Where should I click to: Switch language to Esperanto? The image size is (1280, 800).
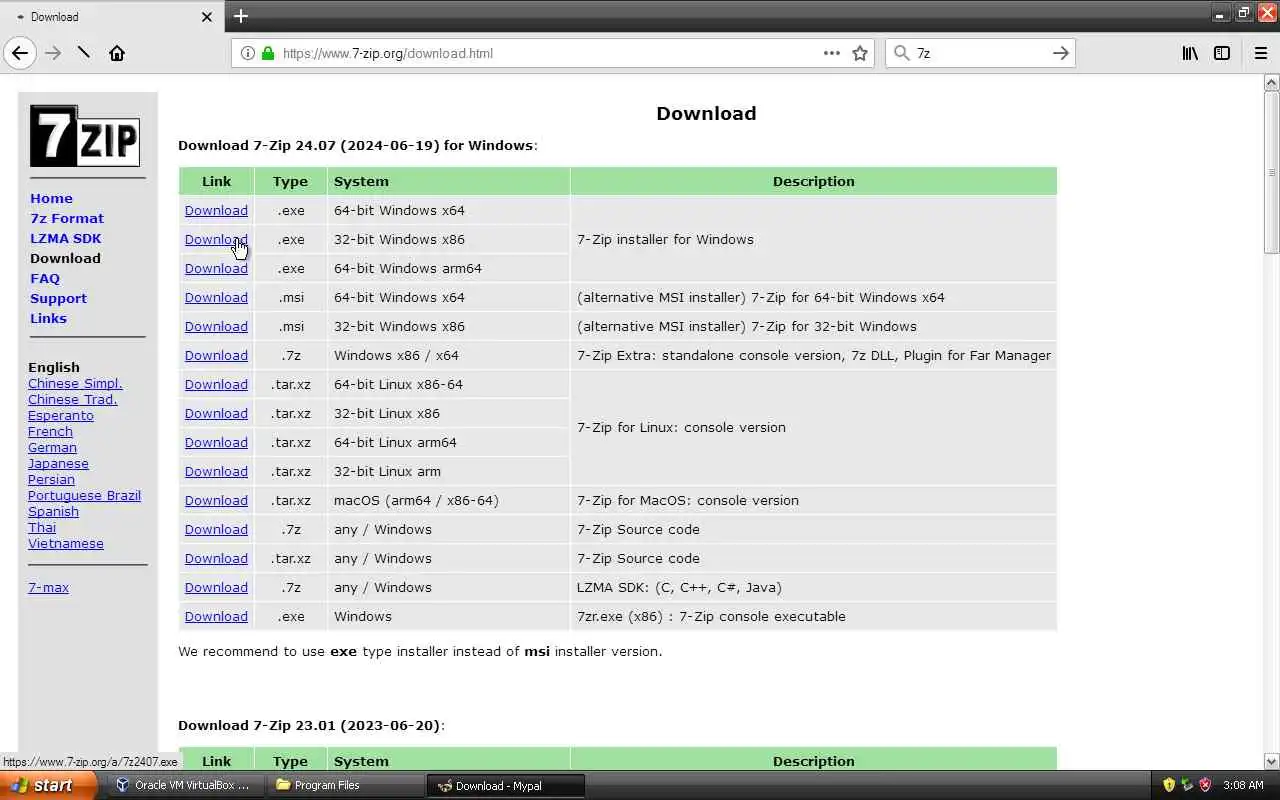point(61,415)
